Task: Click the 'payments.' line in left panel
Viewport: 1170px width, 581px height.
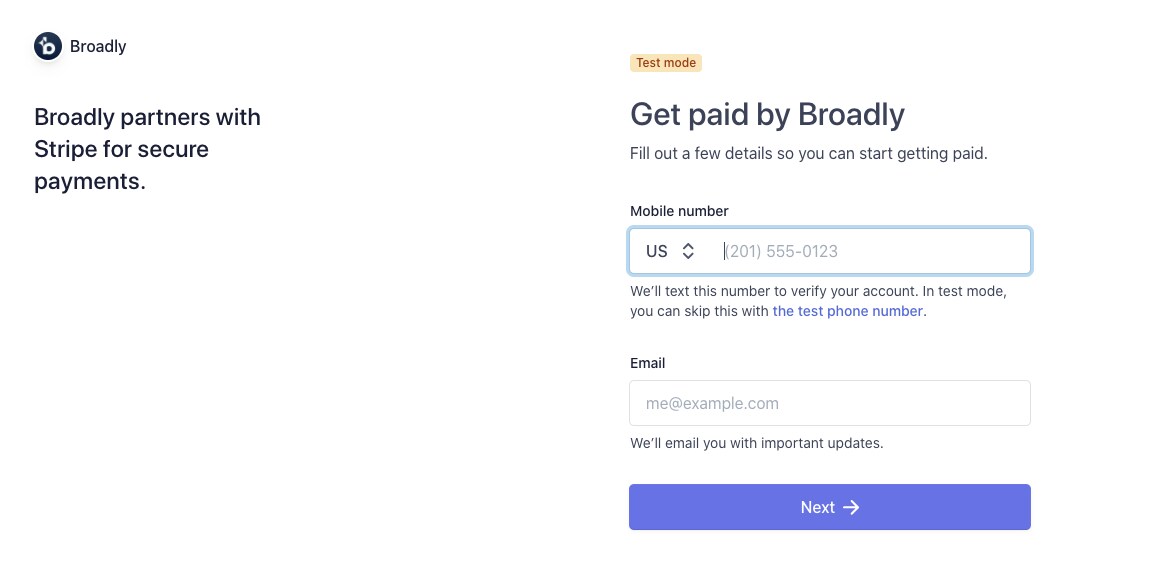Action: (x=90, y=181)
